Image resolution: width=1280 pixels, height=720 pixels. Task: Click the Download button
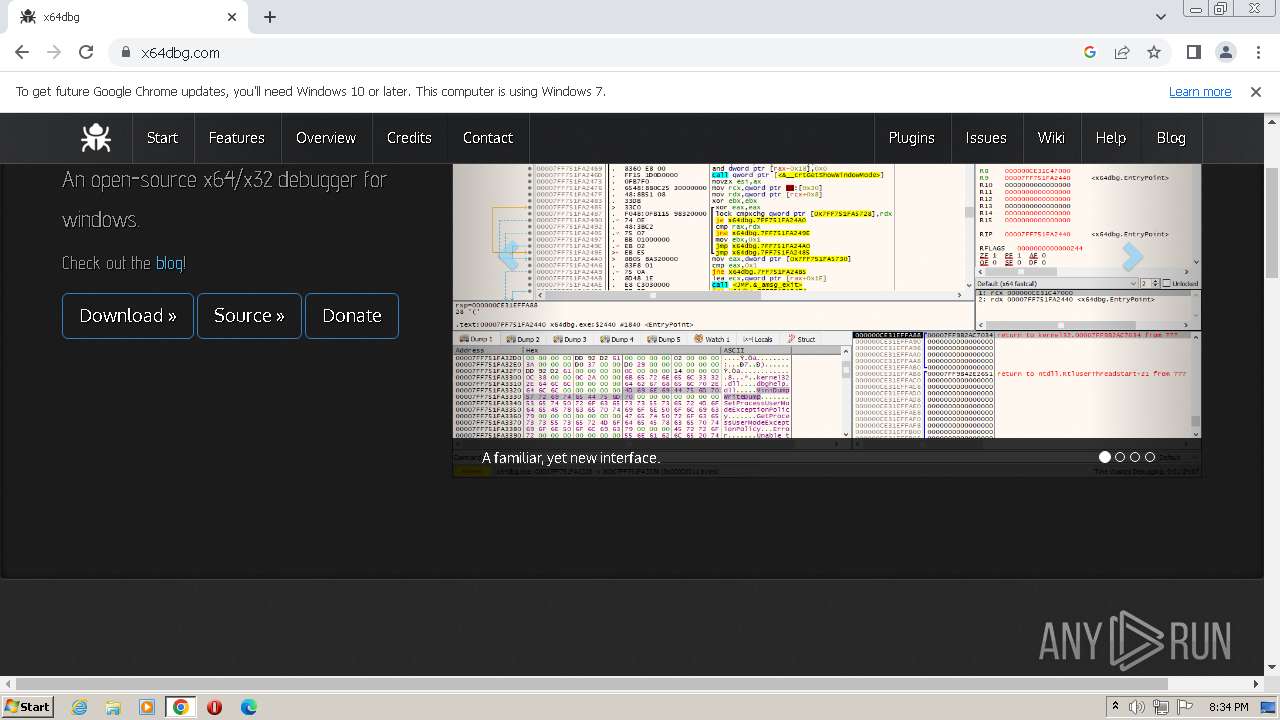coord(128,316)
